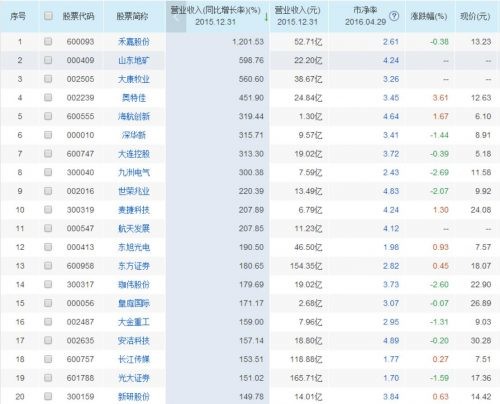Check the box for stock 000010

pyautogui.click(x=48, y=135)
